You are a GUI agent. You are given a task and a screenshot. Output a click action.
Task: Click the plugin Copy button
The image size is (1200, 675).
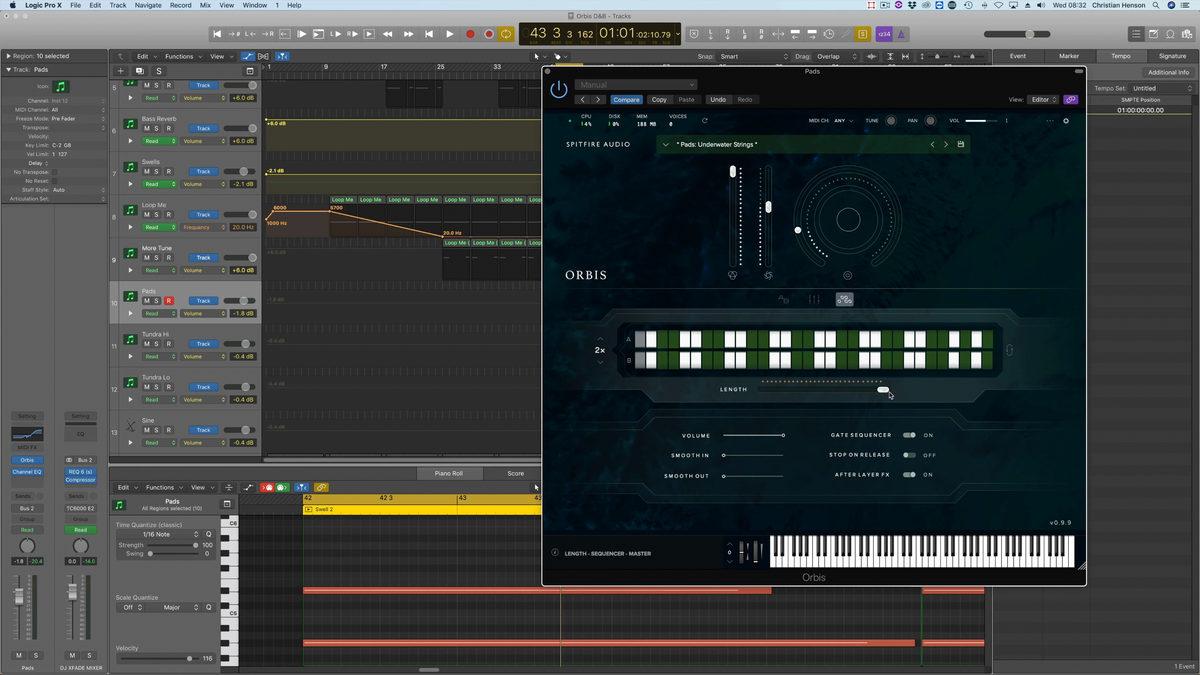[x=659, y=100]
